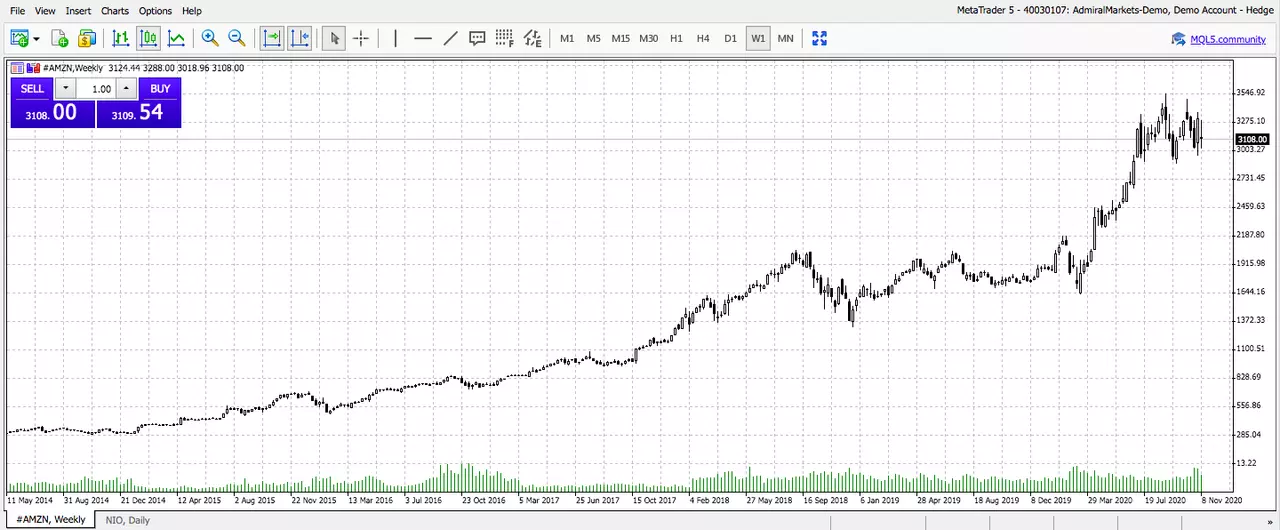The width and height of the screenshot is (1280, 530).
Task: Click the MQL5 graduation cap icon
Action: pos(1179,39)
